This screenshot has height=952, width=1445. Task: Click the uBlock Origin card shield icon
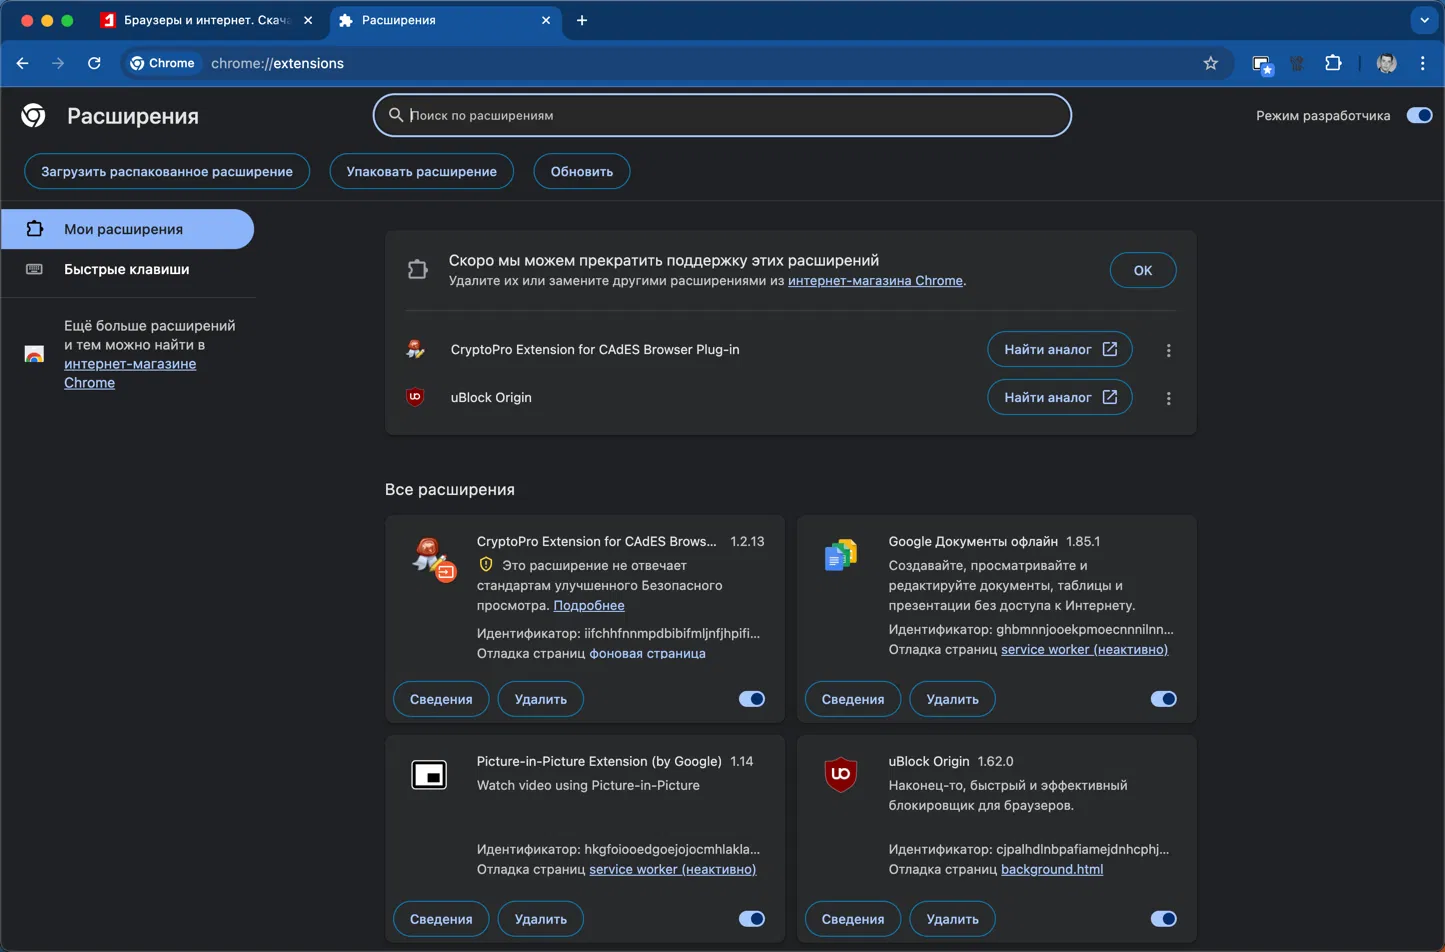click(x=841, y=775)
